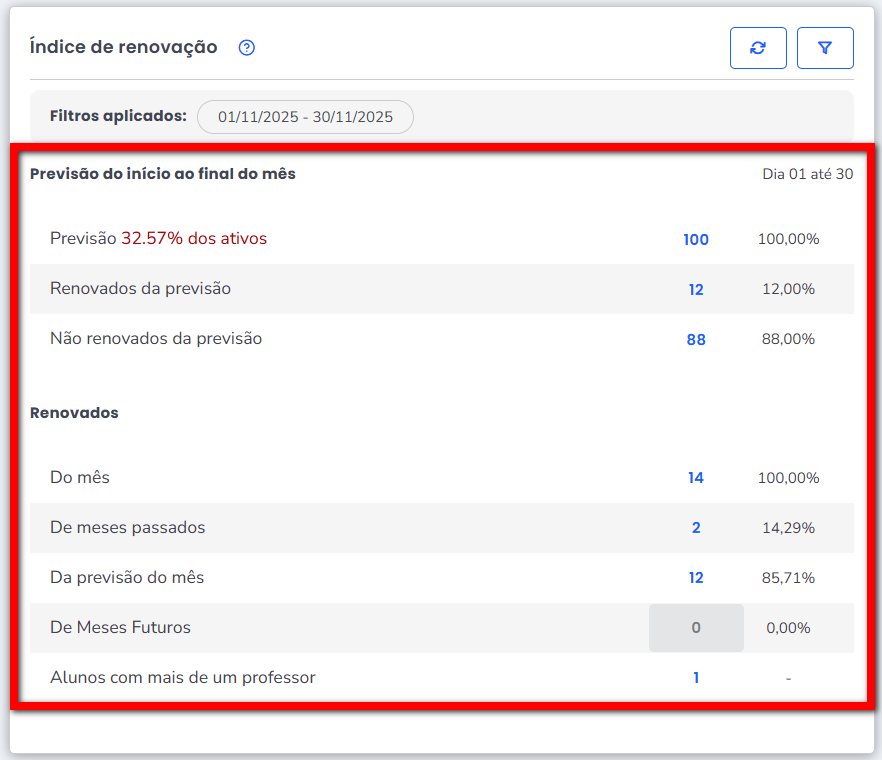Click the Previsão 32.57% dos ativos label
The image size is (882, 760).
click(158, 239)
